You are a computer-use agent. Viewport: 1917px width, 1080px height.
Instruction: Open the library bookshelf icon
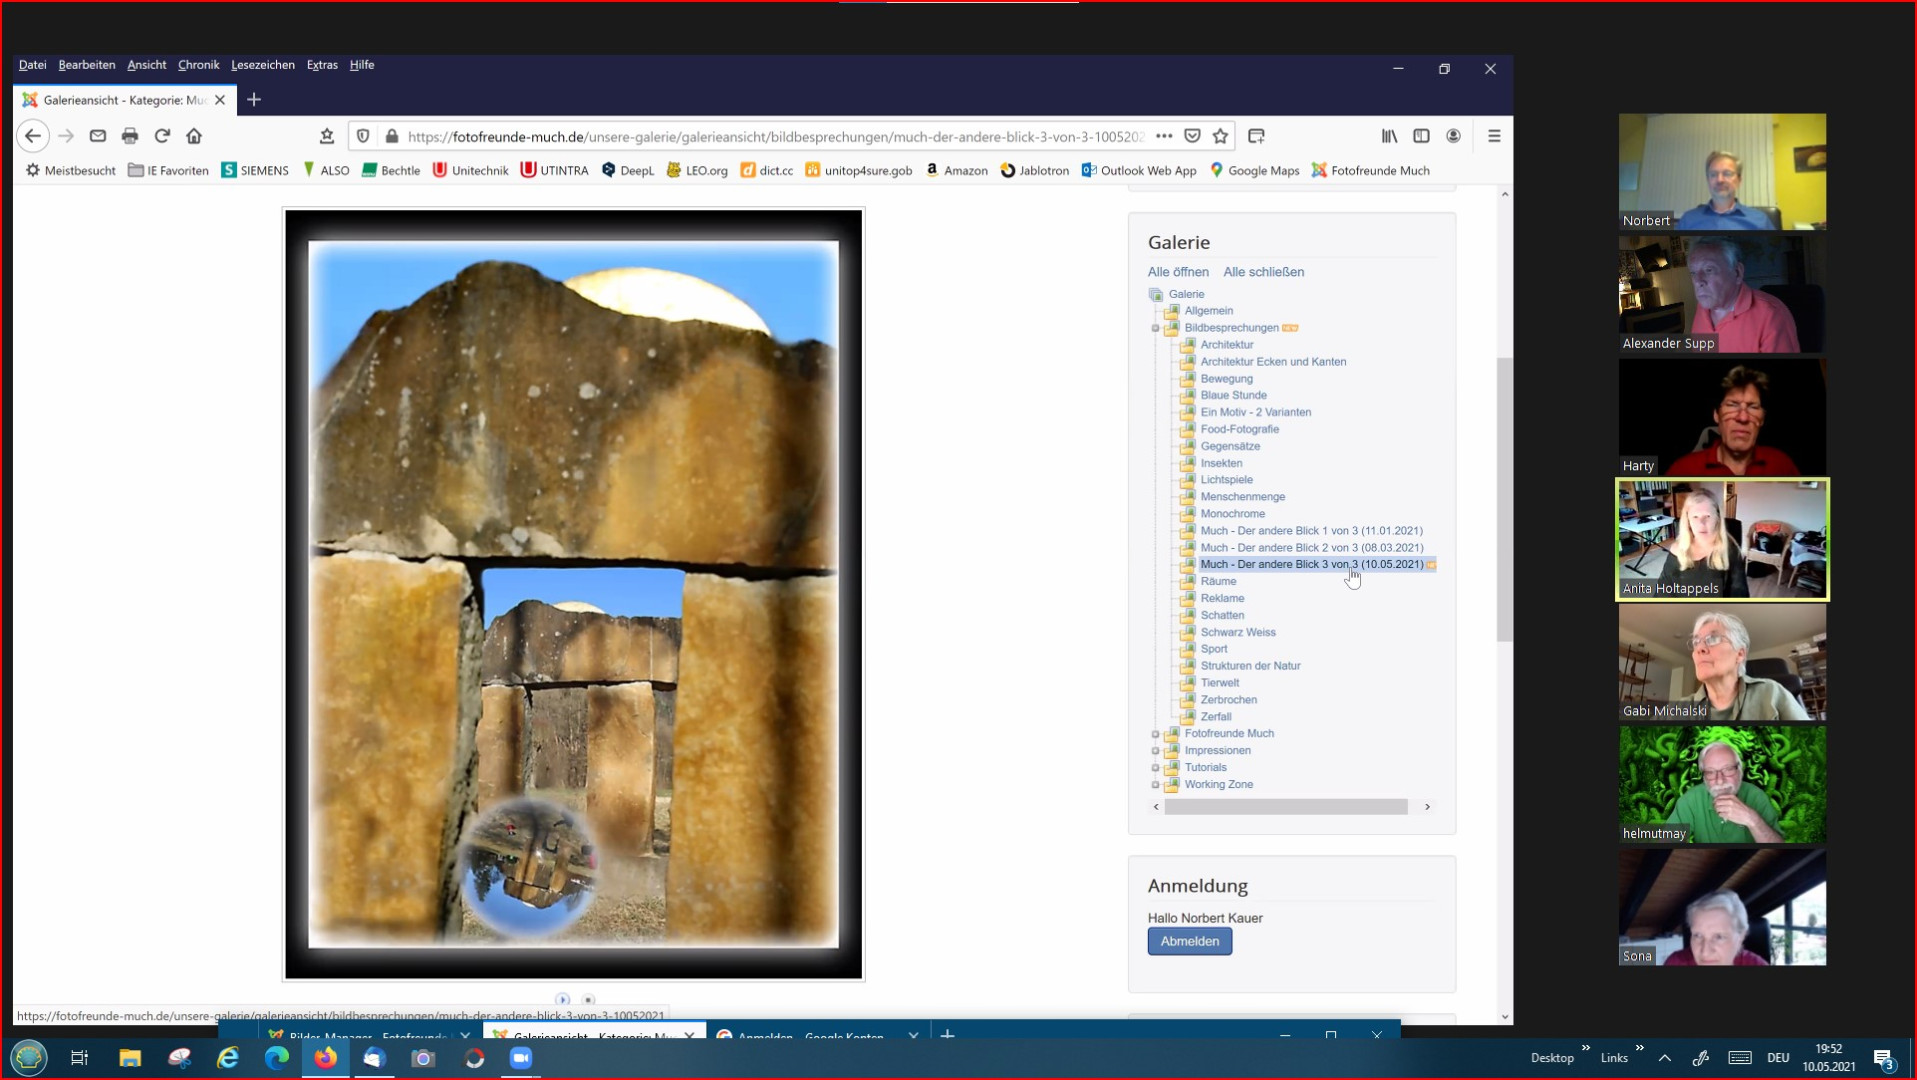(x=1389, y=136)
